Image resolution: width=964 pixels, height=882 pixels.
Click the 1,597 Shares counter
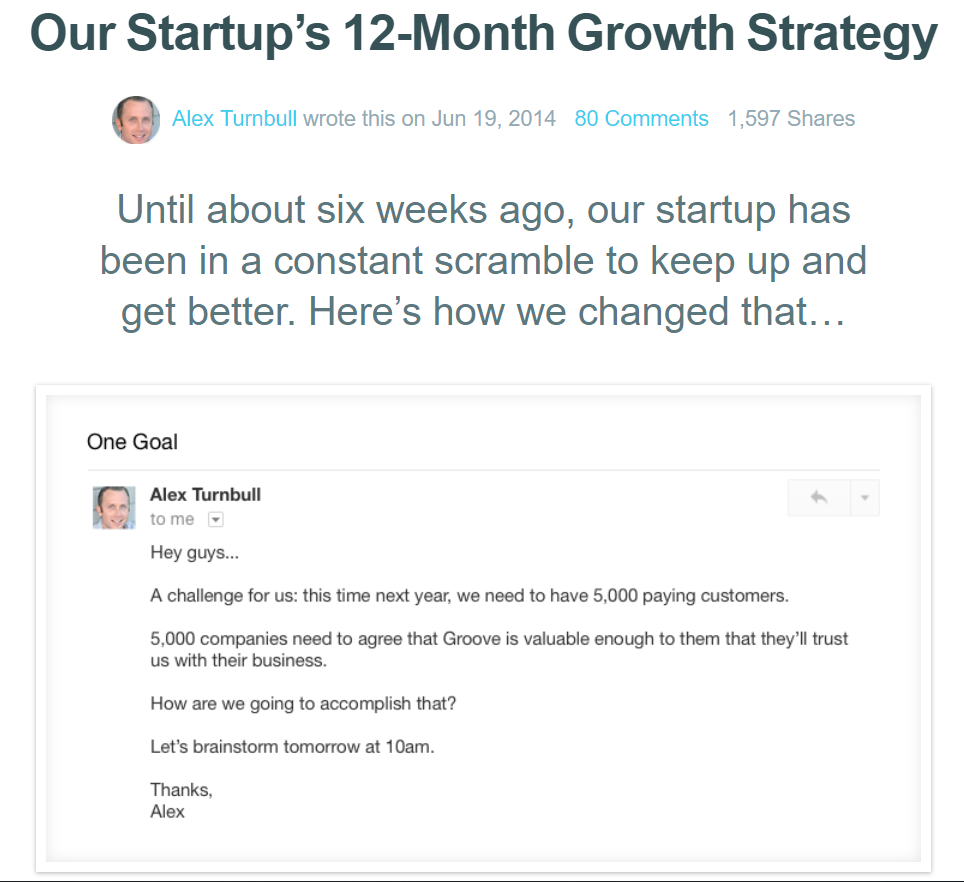pos(791,119)
